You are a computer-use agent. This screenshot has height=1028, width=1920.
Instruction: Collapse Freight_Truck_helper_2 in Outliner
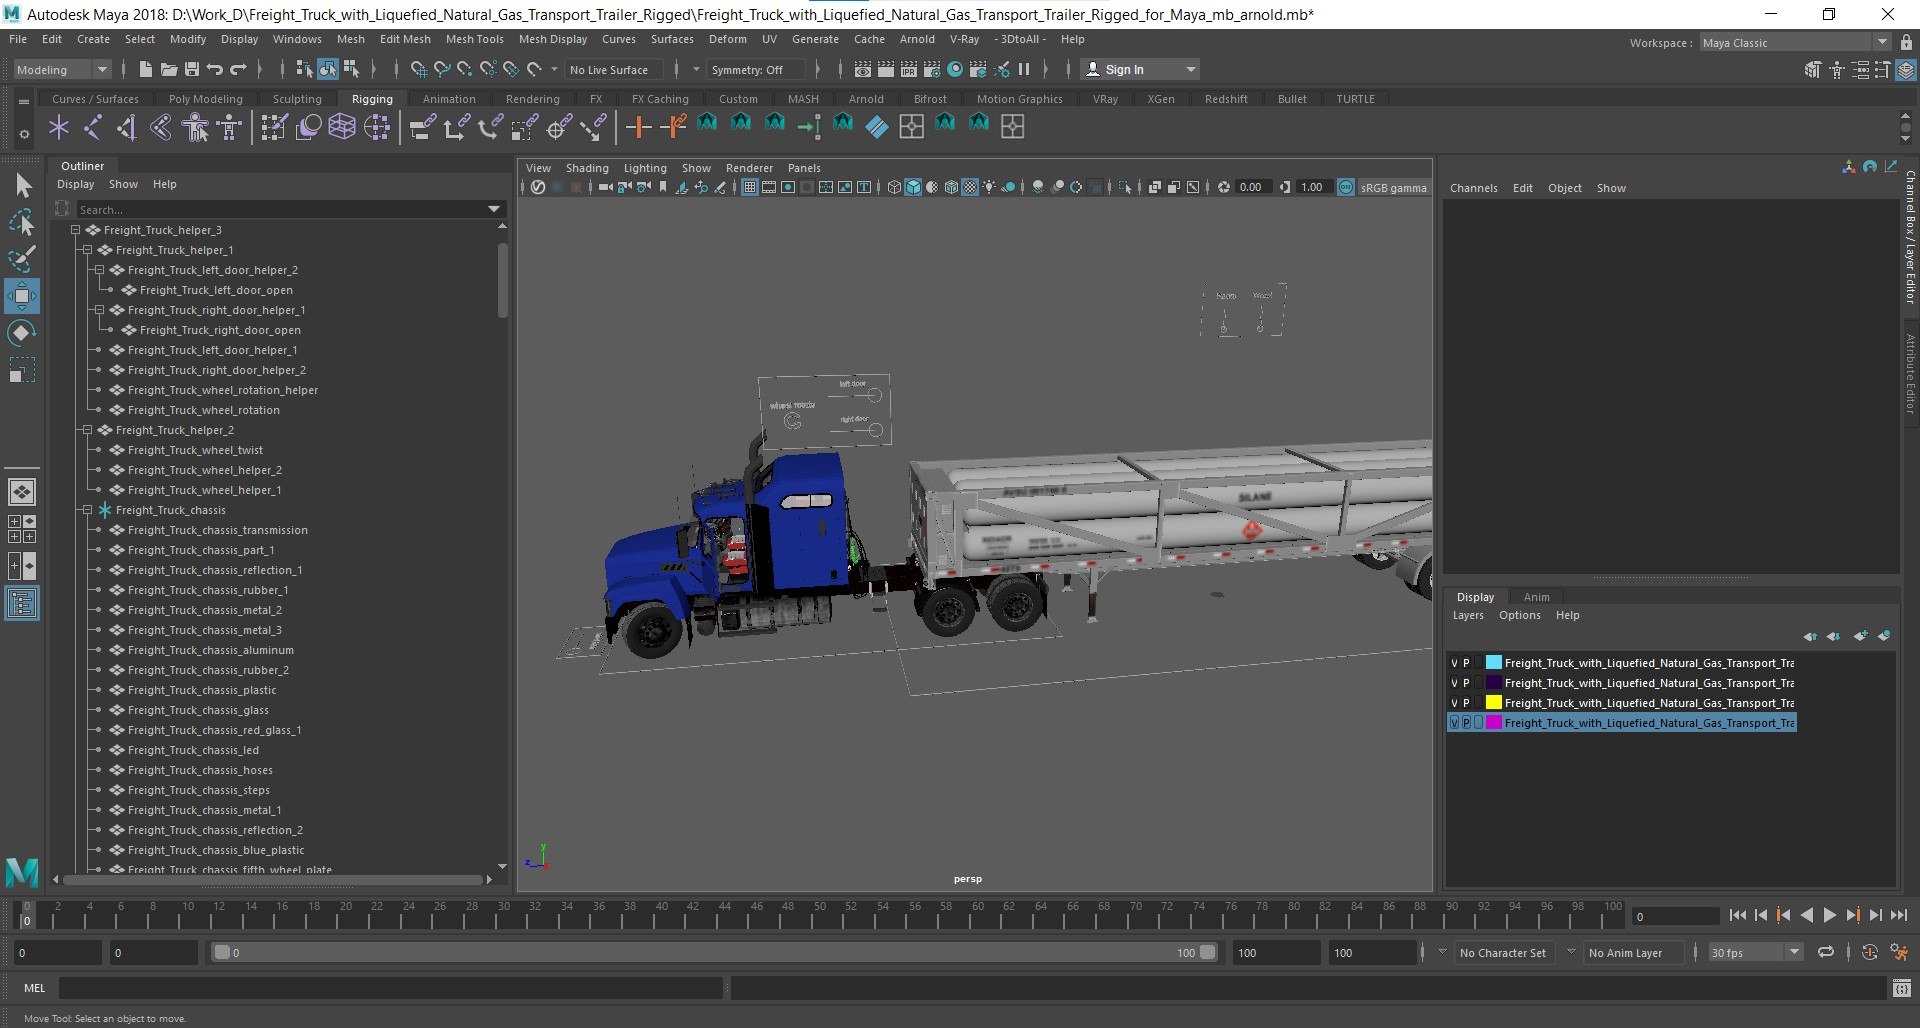pos(87,430)
